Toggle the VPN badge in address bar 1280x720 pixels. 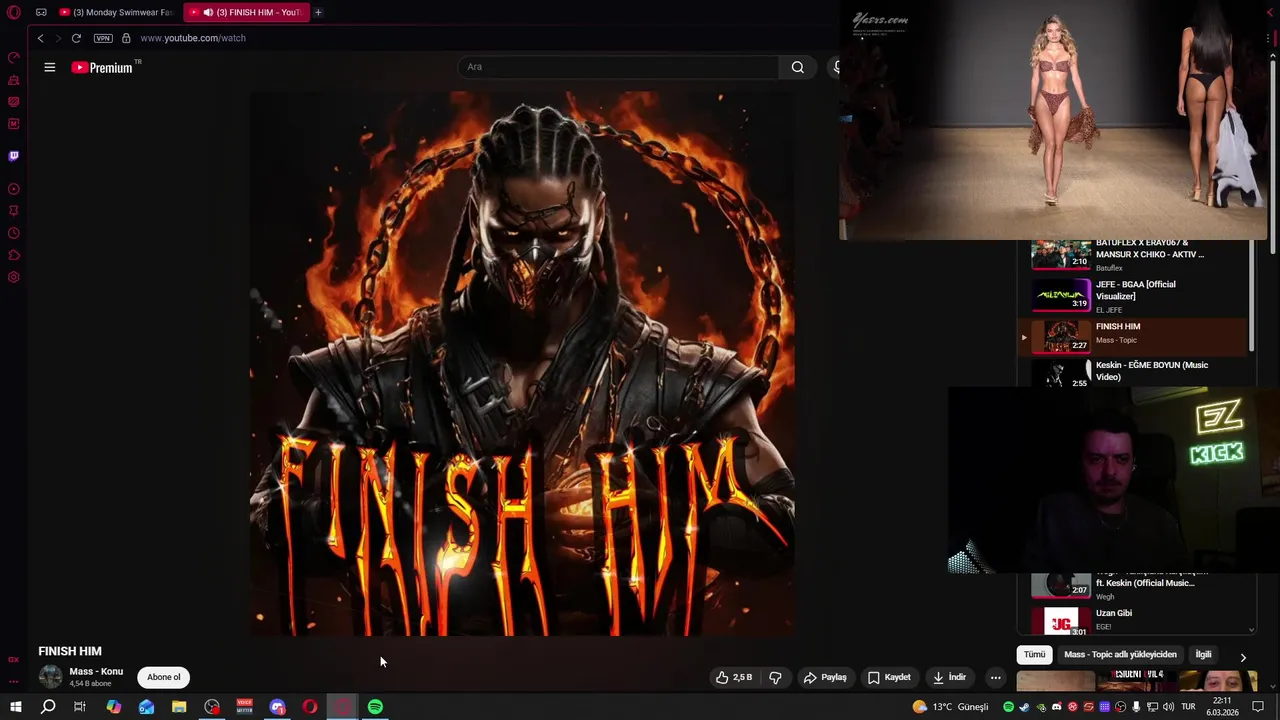tap(103, 38)
